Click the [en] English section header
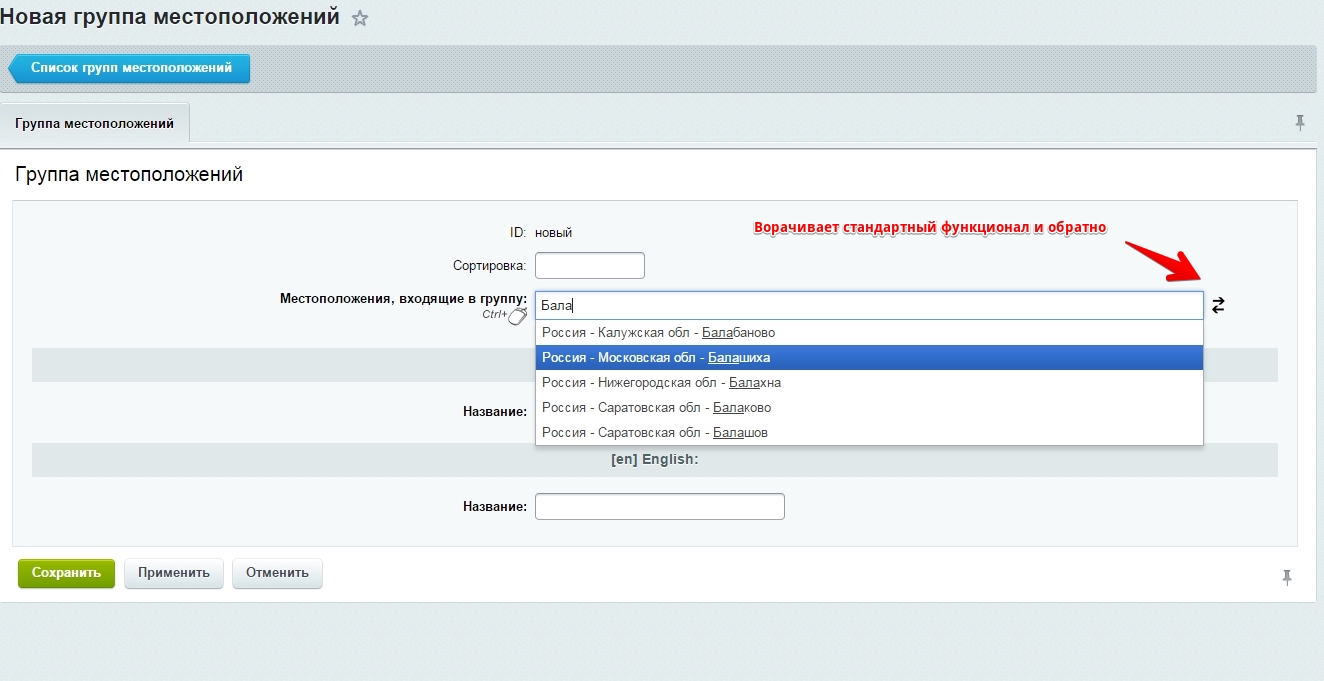This screenshot has width=1324, height=681. pos(654,460)
